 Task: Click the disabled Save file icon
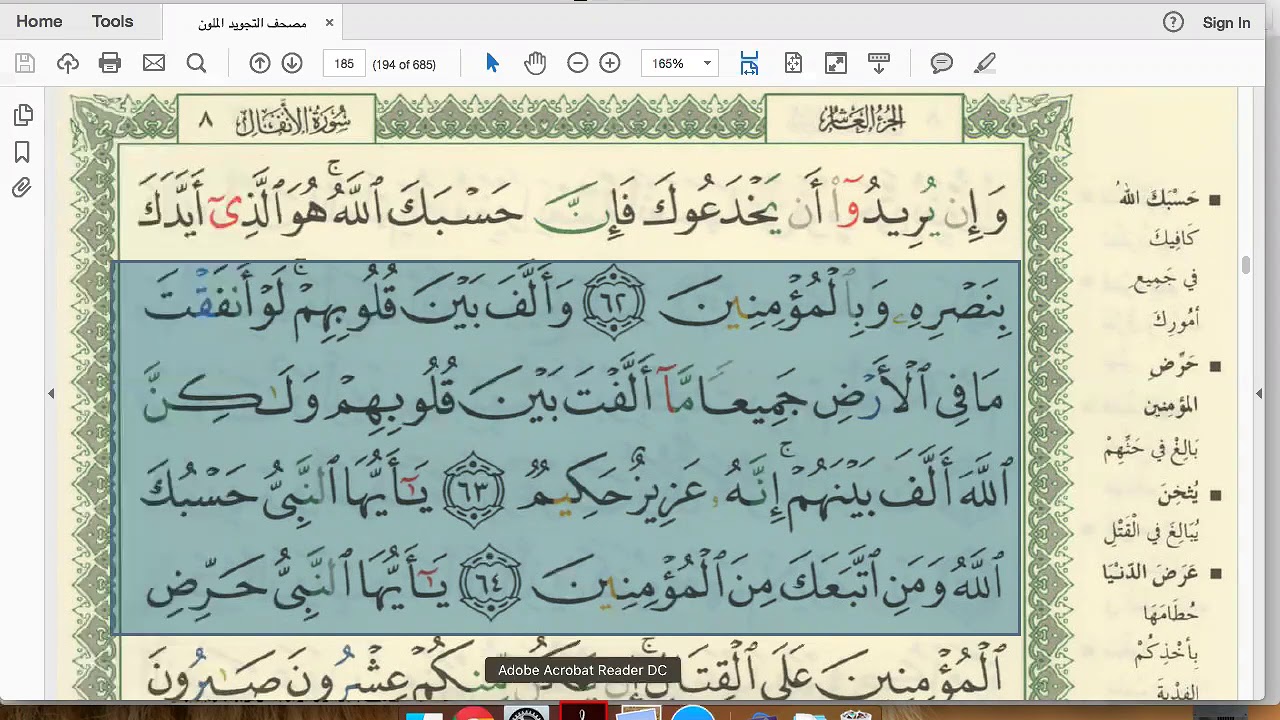(x=25, y=63)
